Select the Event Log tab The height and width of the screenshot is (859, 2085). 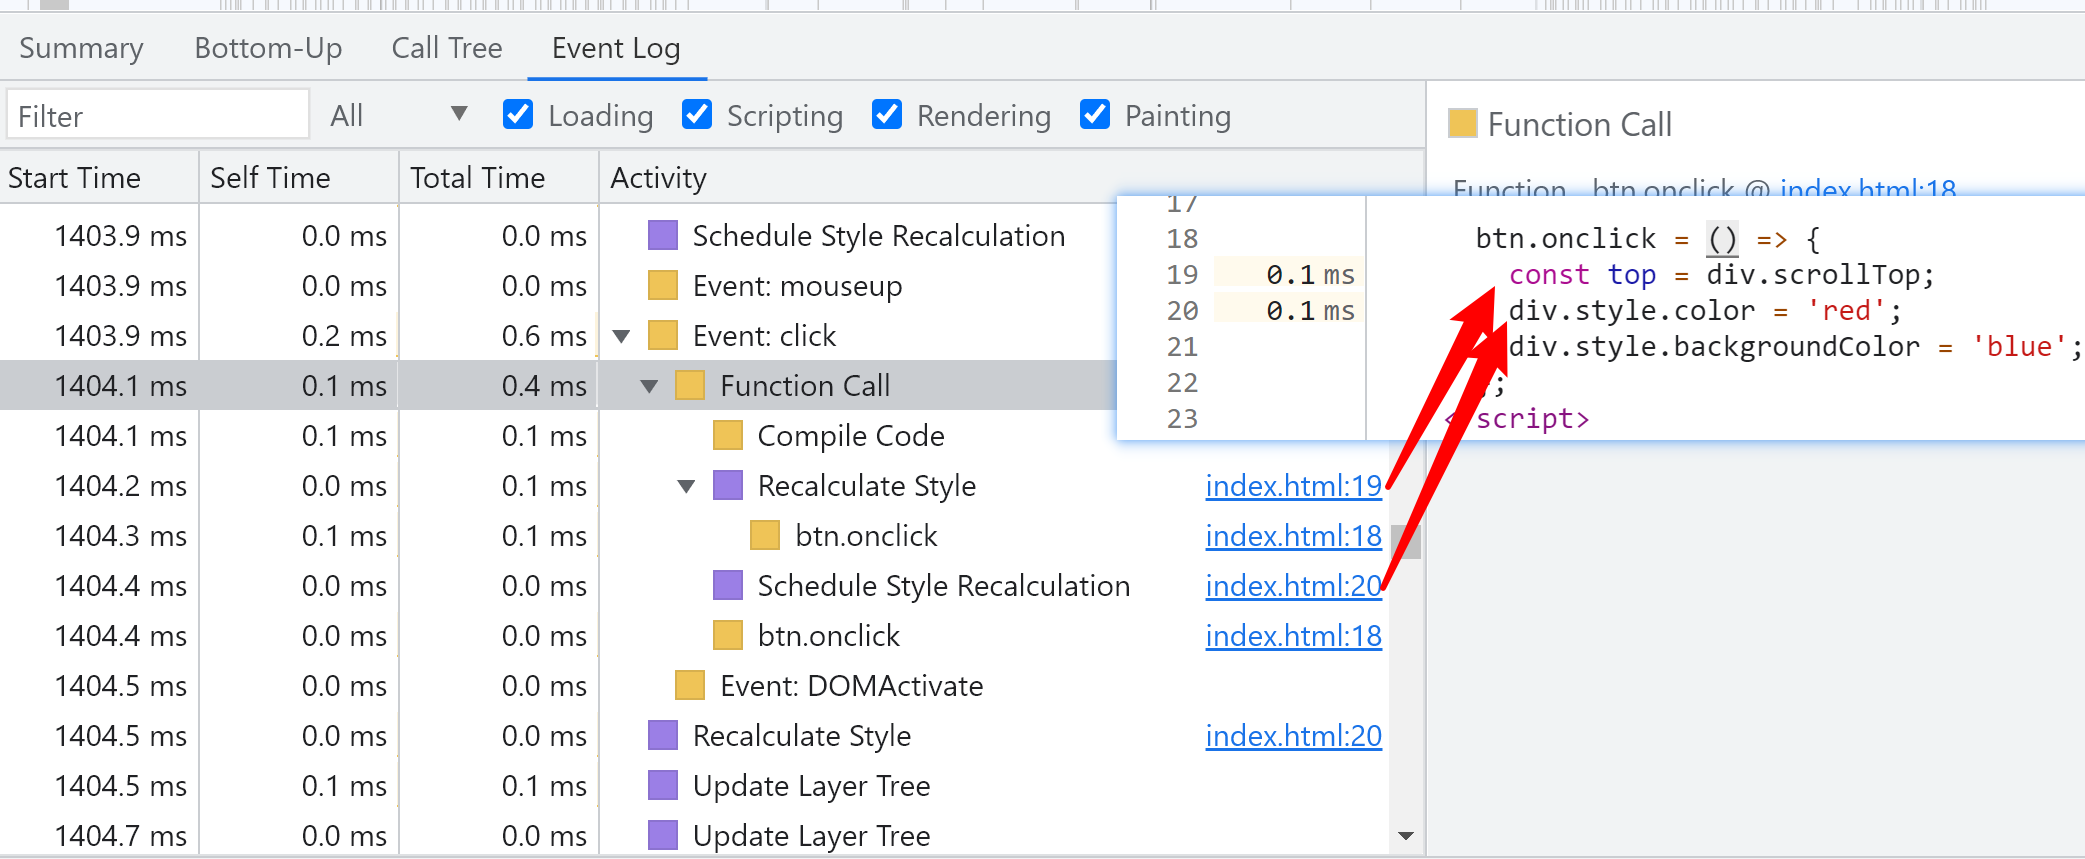(616, 48)
